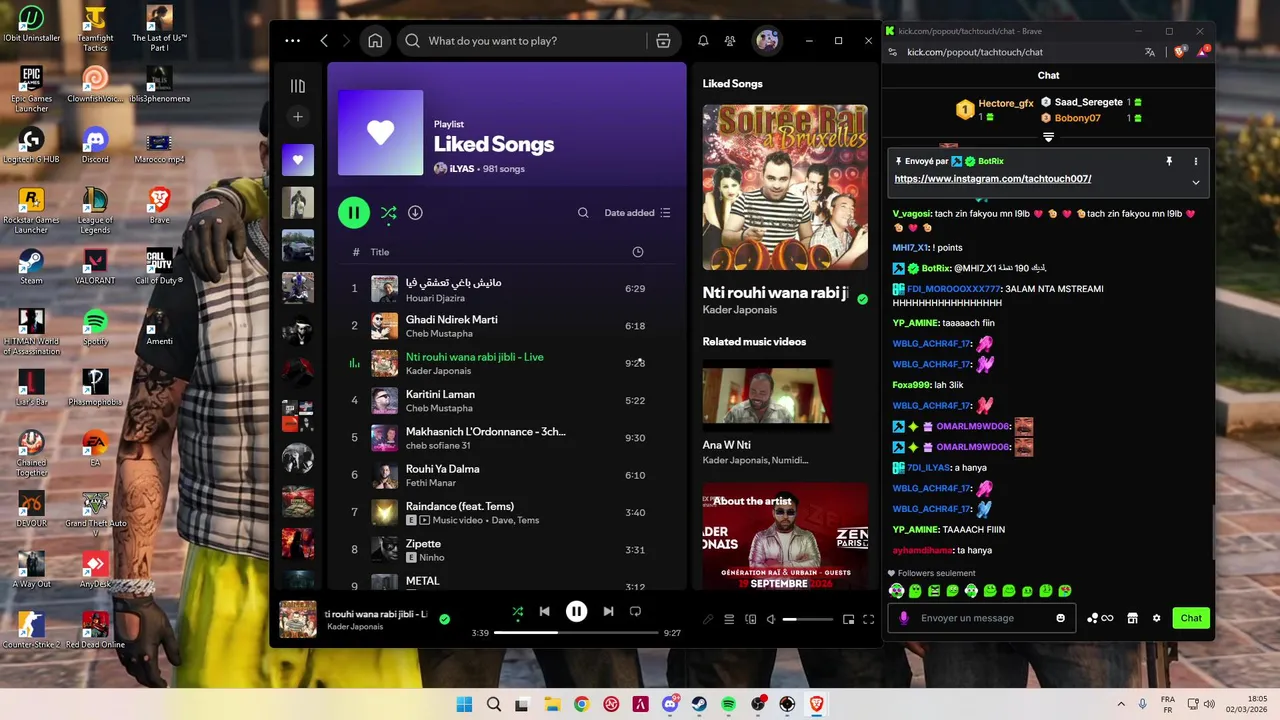Toggle the green saved checkmark in player bar

click(444, 619)
